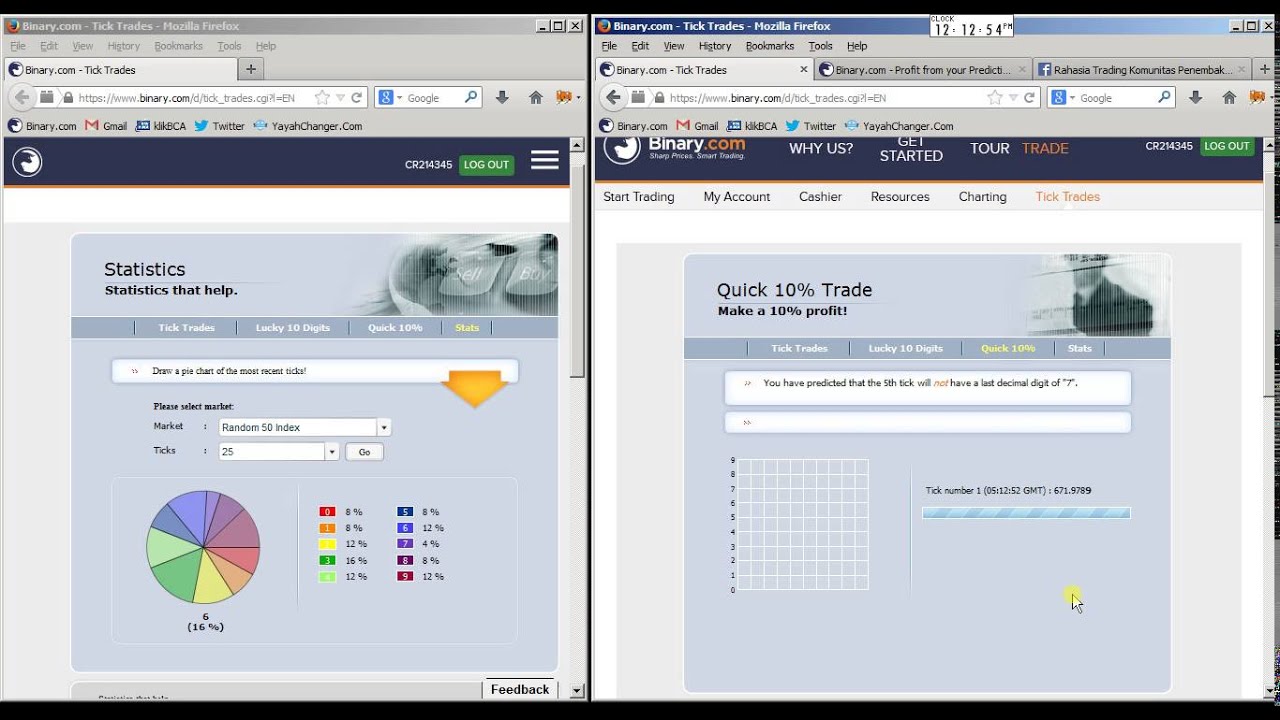Open View menu in right Firefox window
Screen dimensions: 1280x720
coord(674,46)
